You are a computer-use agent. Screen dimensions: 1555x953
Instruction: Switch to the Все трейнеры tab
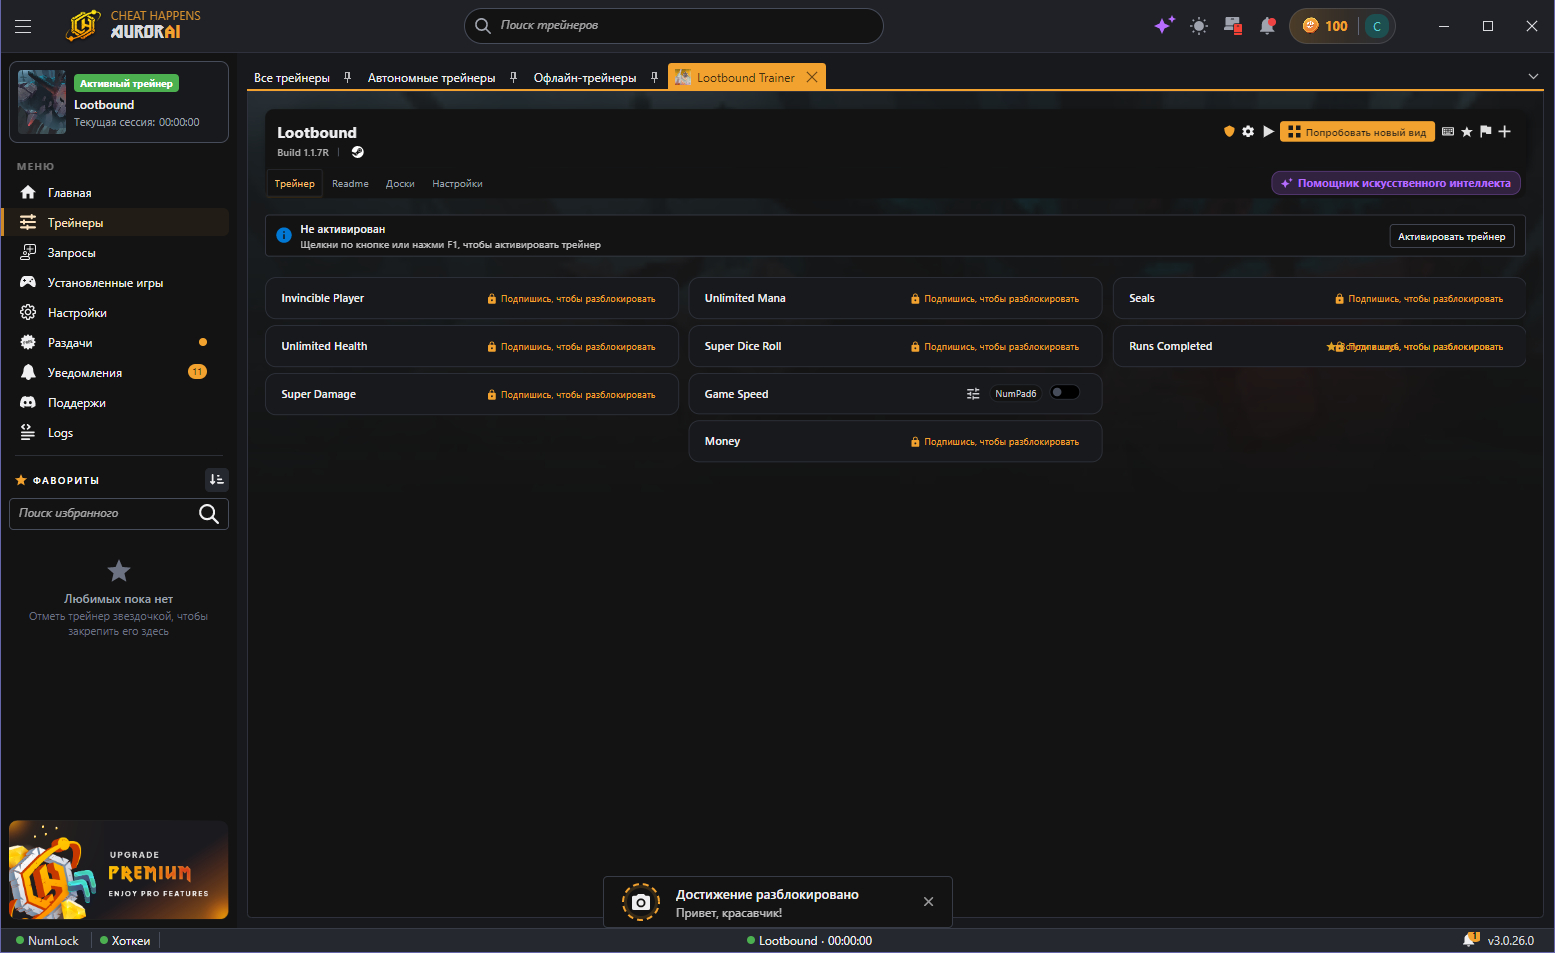(292, 78)
